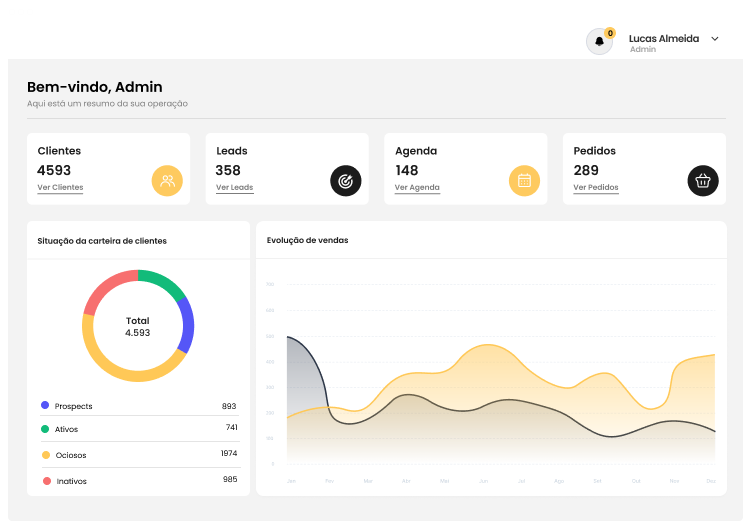Select the Inativos row in legend
The image size is (755, 530).
point(138,481)
